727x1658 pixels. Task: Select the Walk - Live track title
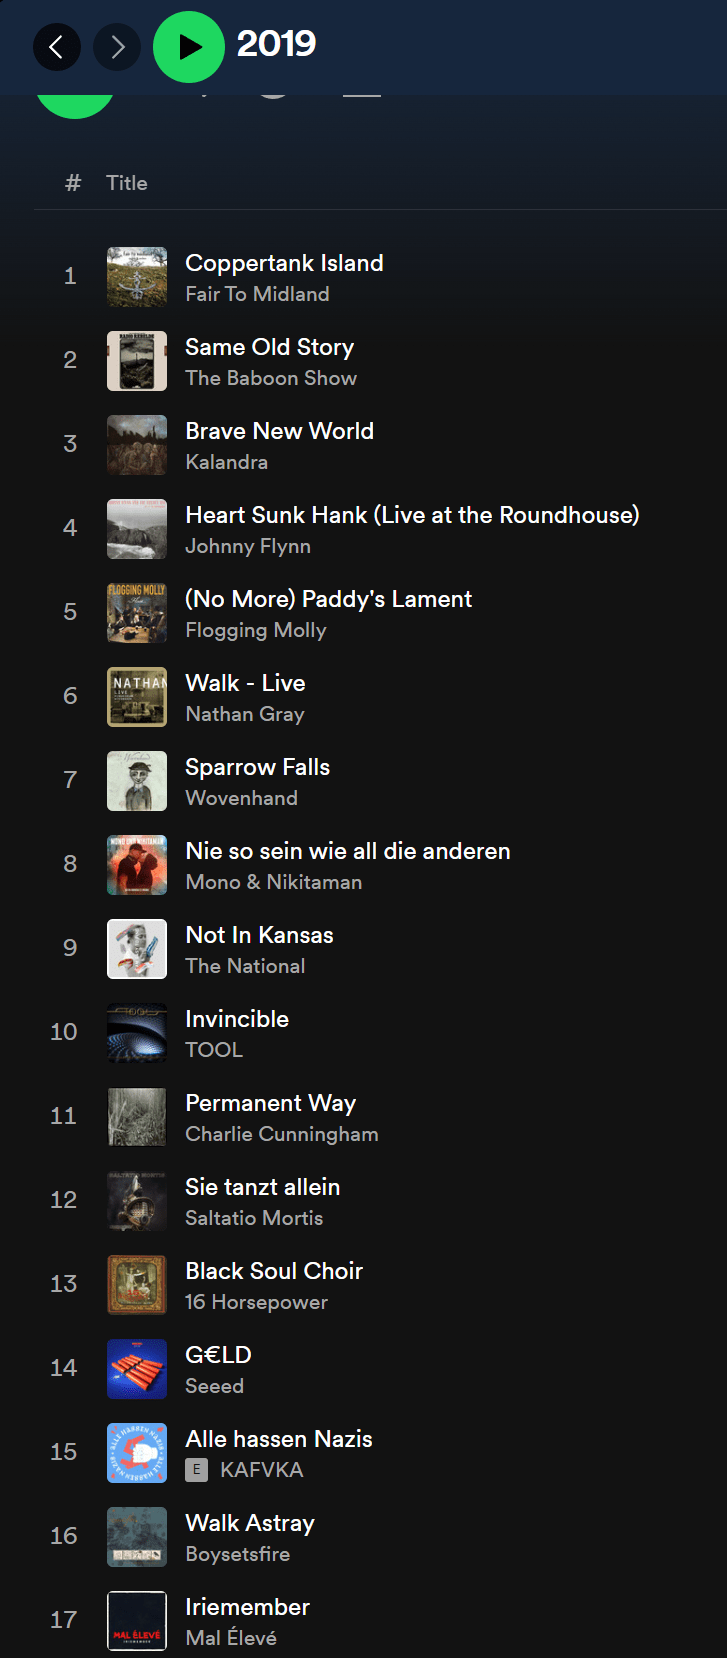(245, 683)
